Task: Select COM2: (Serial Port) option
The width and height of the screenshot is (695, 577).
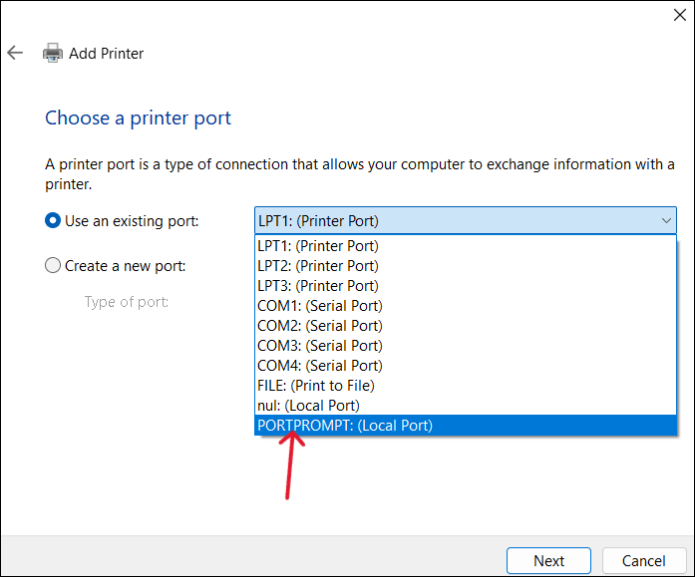Action: pos(320,326)
